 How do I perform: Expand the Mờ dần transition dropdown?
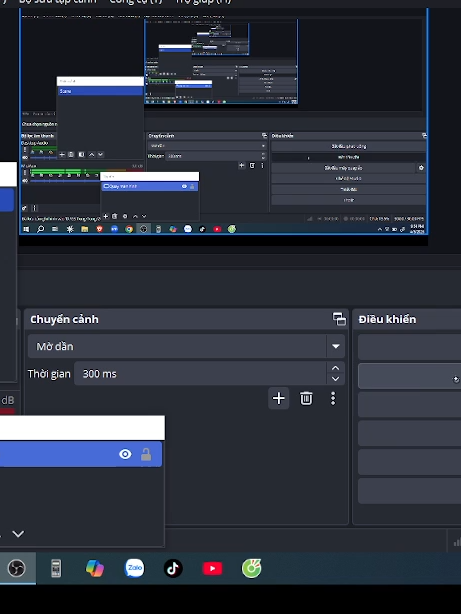pos(336,346)
